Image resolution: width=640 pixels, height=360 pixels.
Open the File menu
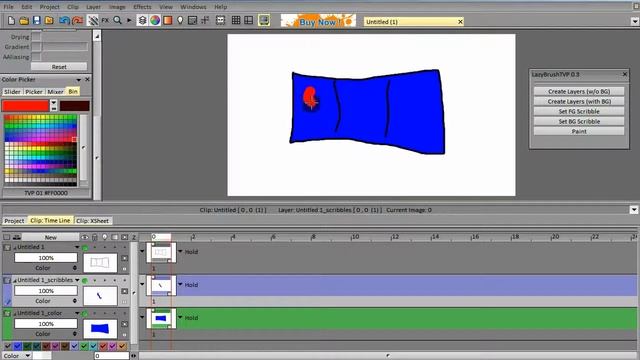click(8, 7)
